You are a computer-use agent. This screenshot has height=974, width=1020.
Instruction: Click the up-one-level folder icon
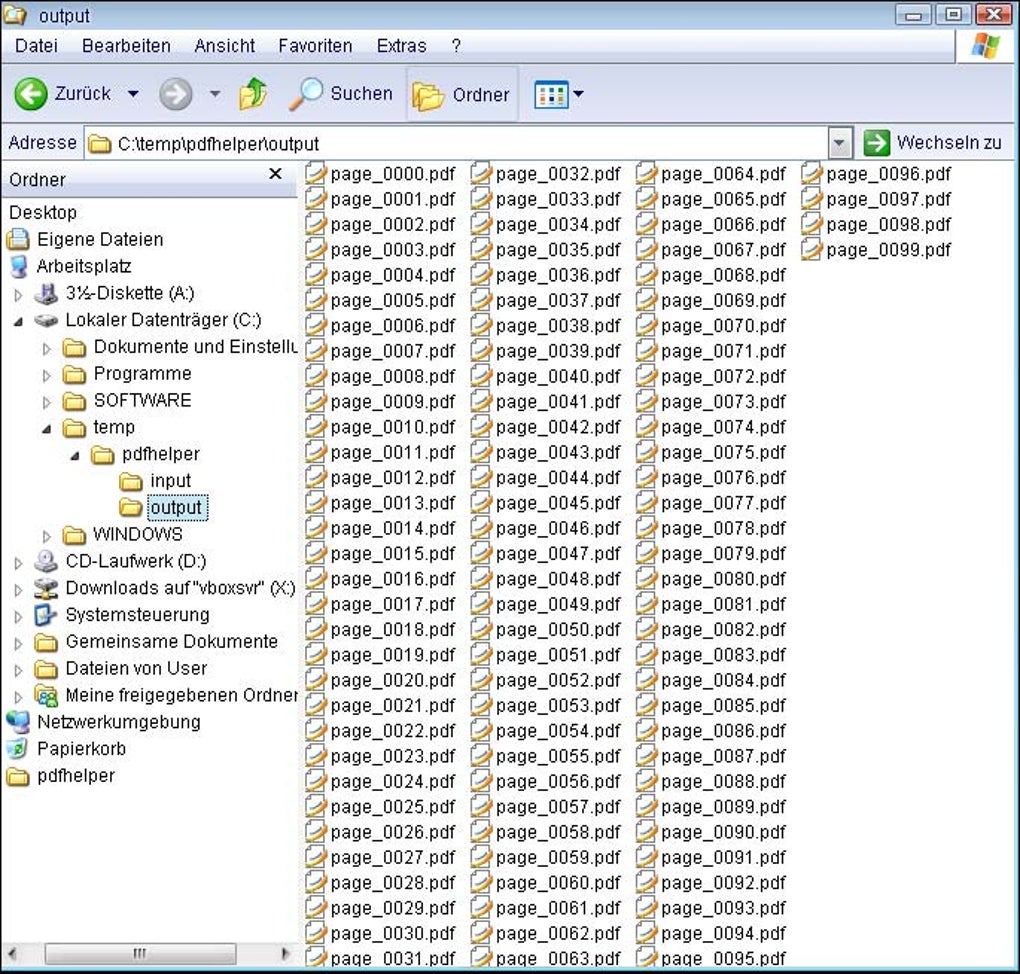click(x=252, y=93)
